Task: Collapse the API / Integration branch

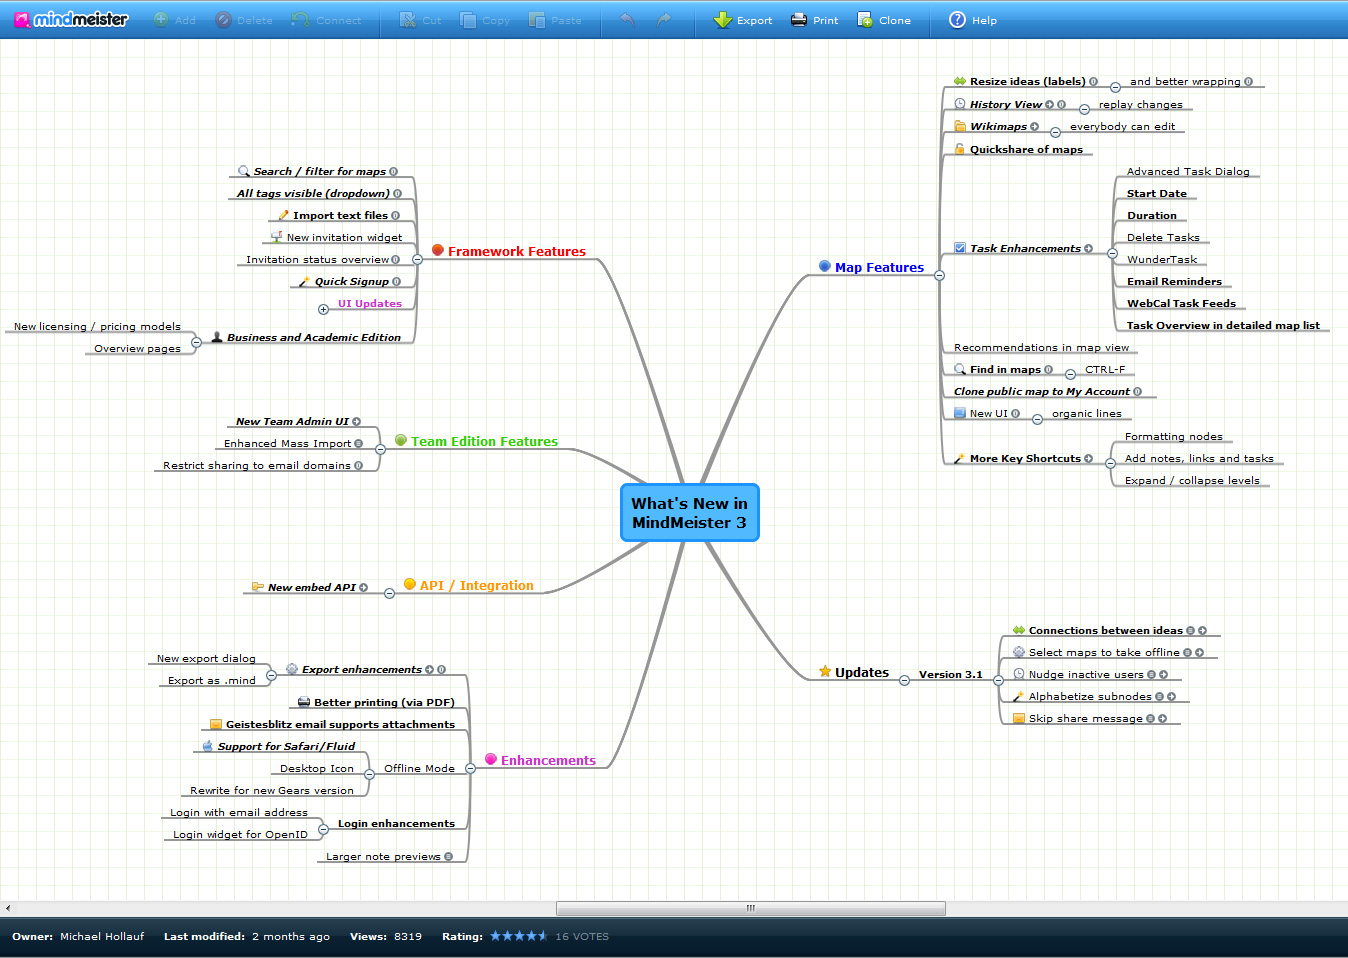Action: click(x=390, y=594)
